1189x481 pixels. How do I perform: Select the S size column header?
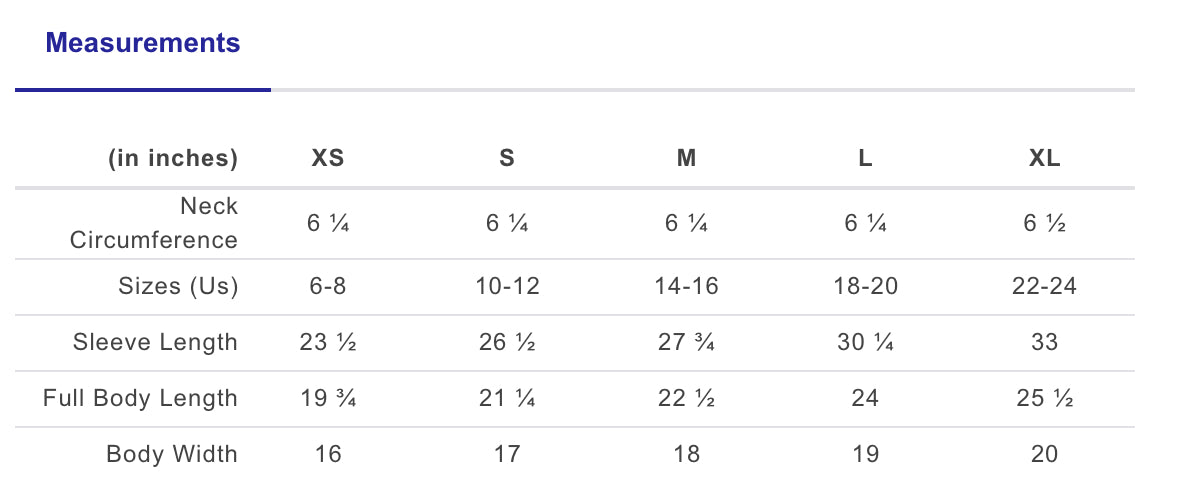(507, 158)
